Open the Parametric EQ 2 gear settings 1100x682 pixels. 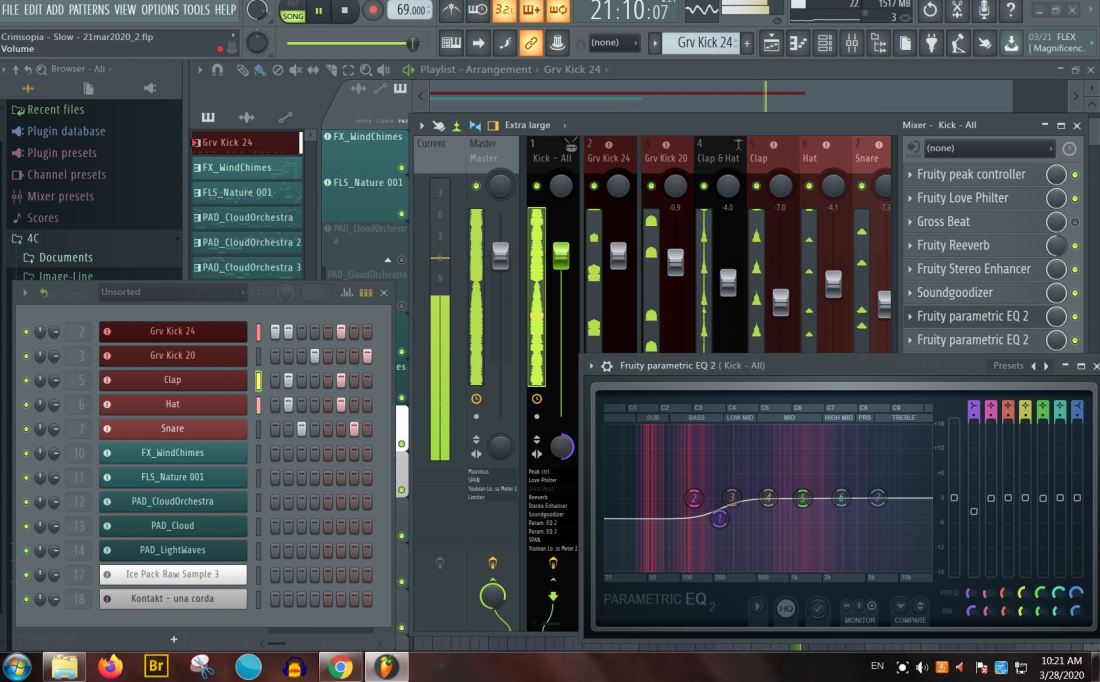(x=607, y=366)
